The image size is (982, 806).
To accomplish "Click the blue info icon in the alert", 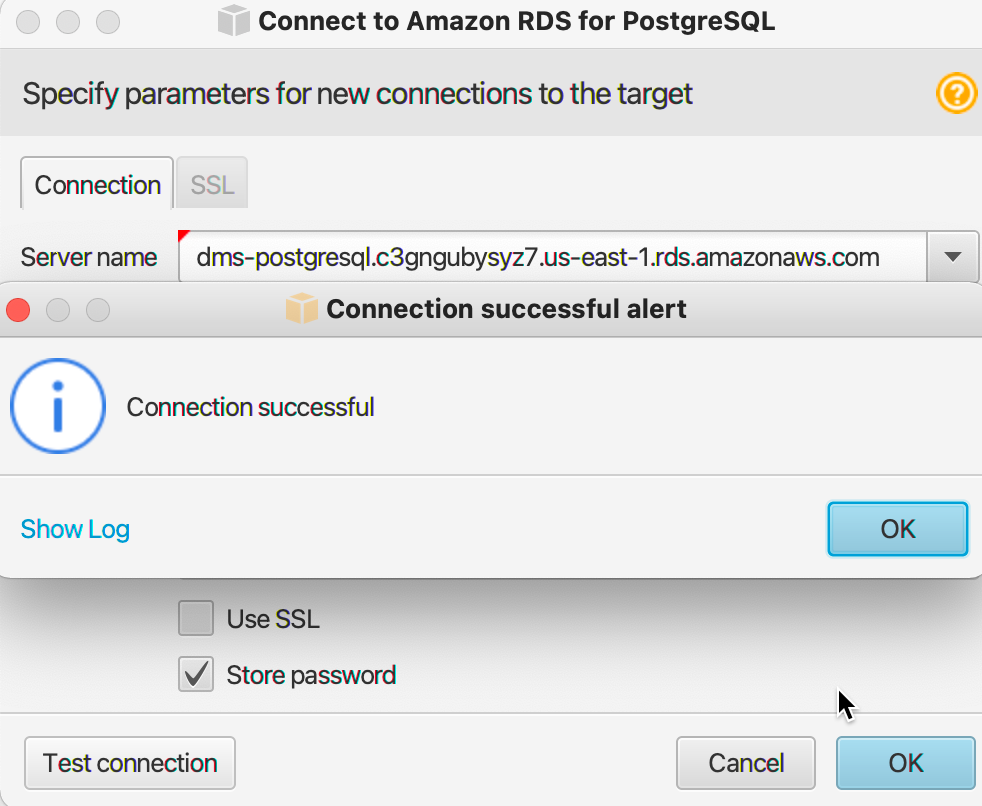I will click(x=58, y=406).
